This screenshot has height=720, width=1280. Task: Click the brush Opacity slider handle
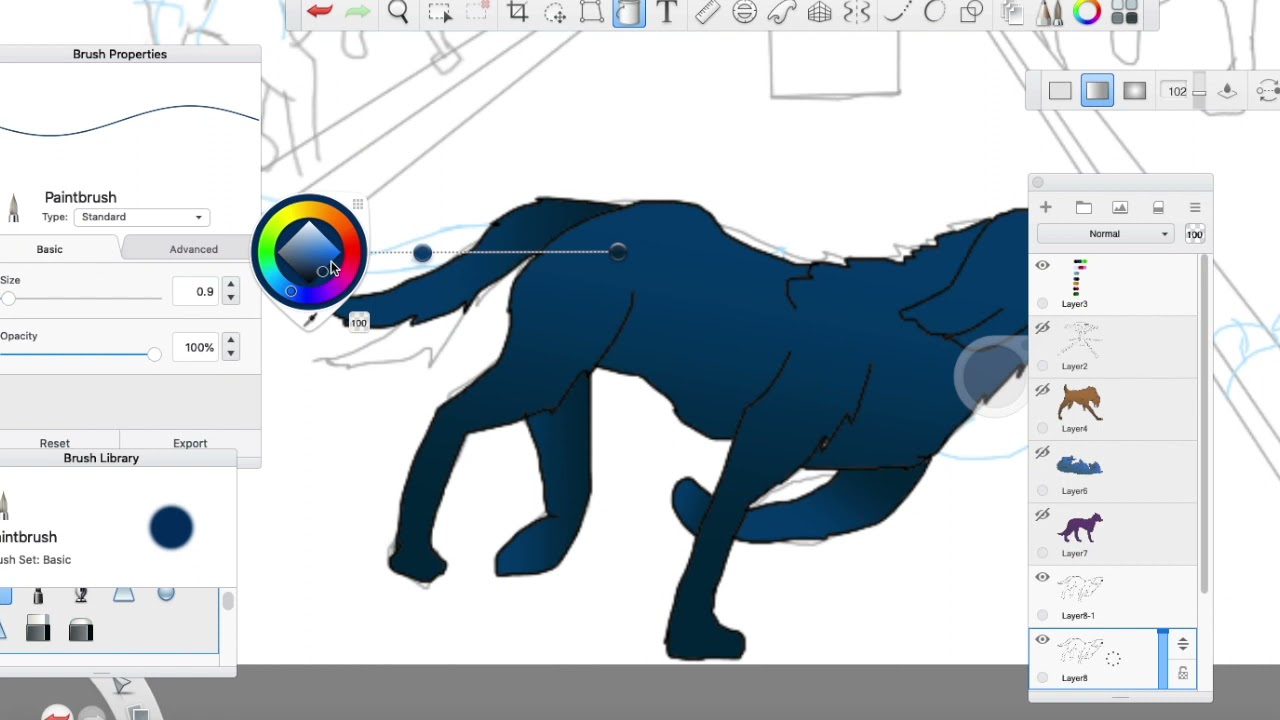154,355
